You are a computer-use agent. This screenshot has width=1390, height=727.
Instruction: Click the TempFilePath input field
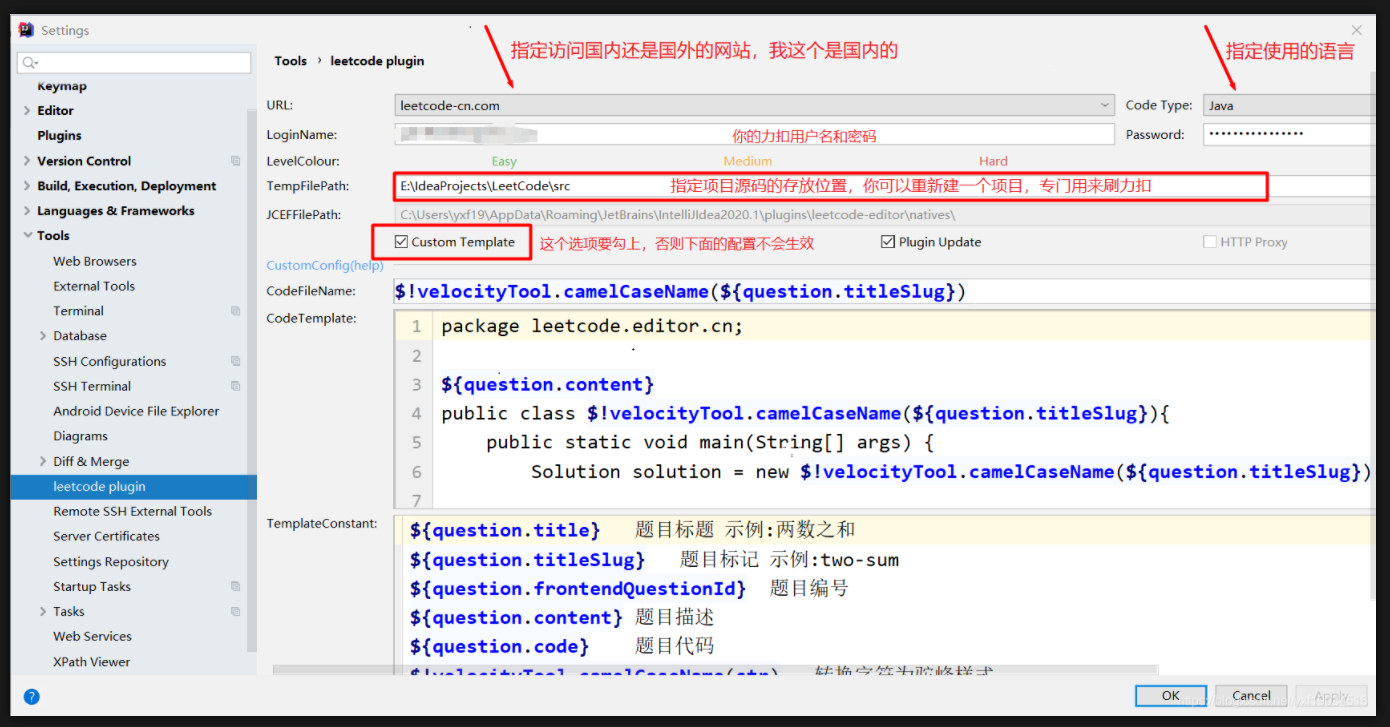point(885,186)
